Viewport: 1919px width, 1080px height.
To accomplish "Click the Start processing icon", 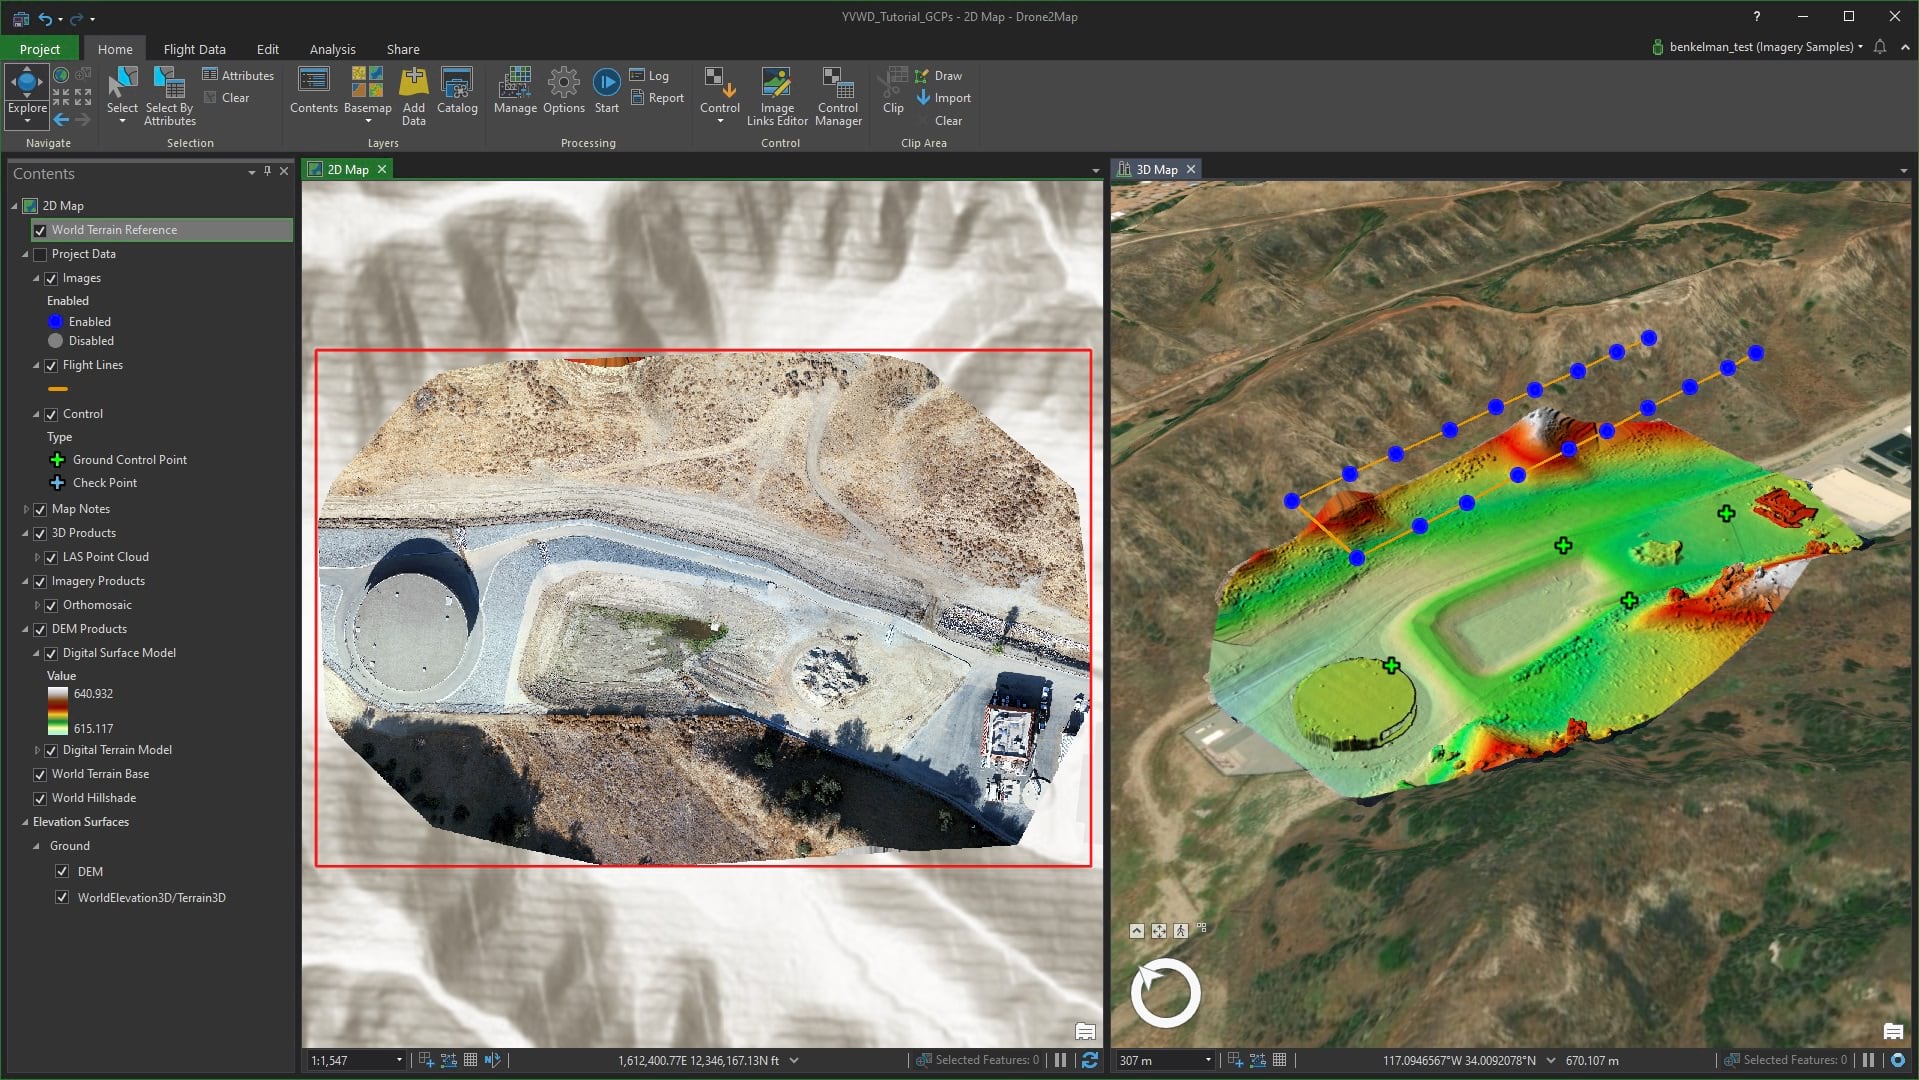I will click(x=606, y=84).
